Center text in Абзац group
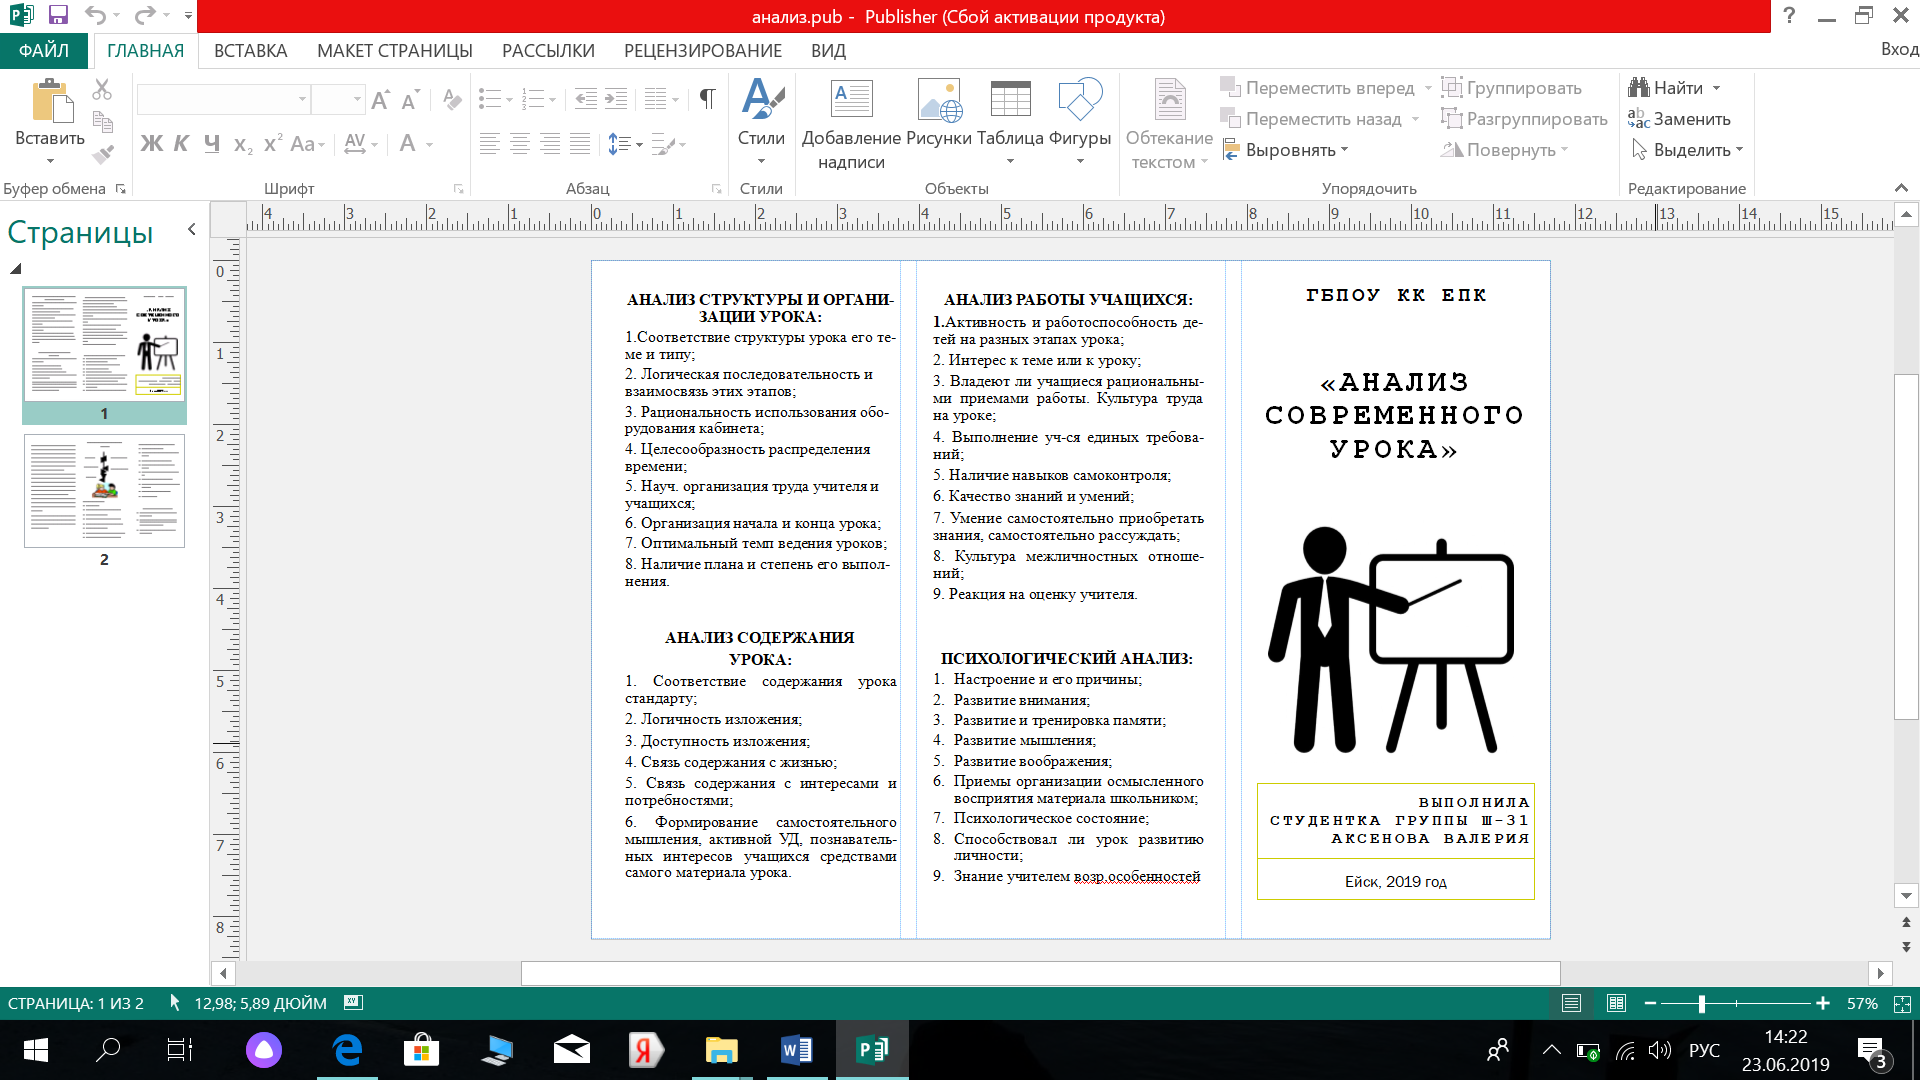Screen dimensions: 1920x1080 pos(520,144)
